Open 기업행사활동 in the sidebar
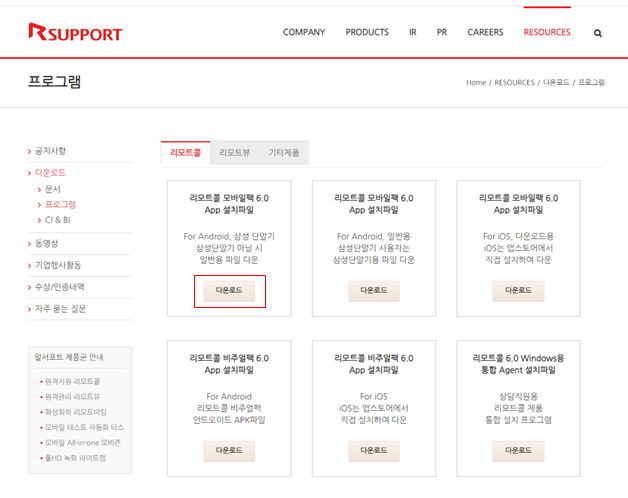 tap(58, 265)
